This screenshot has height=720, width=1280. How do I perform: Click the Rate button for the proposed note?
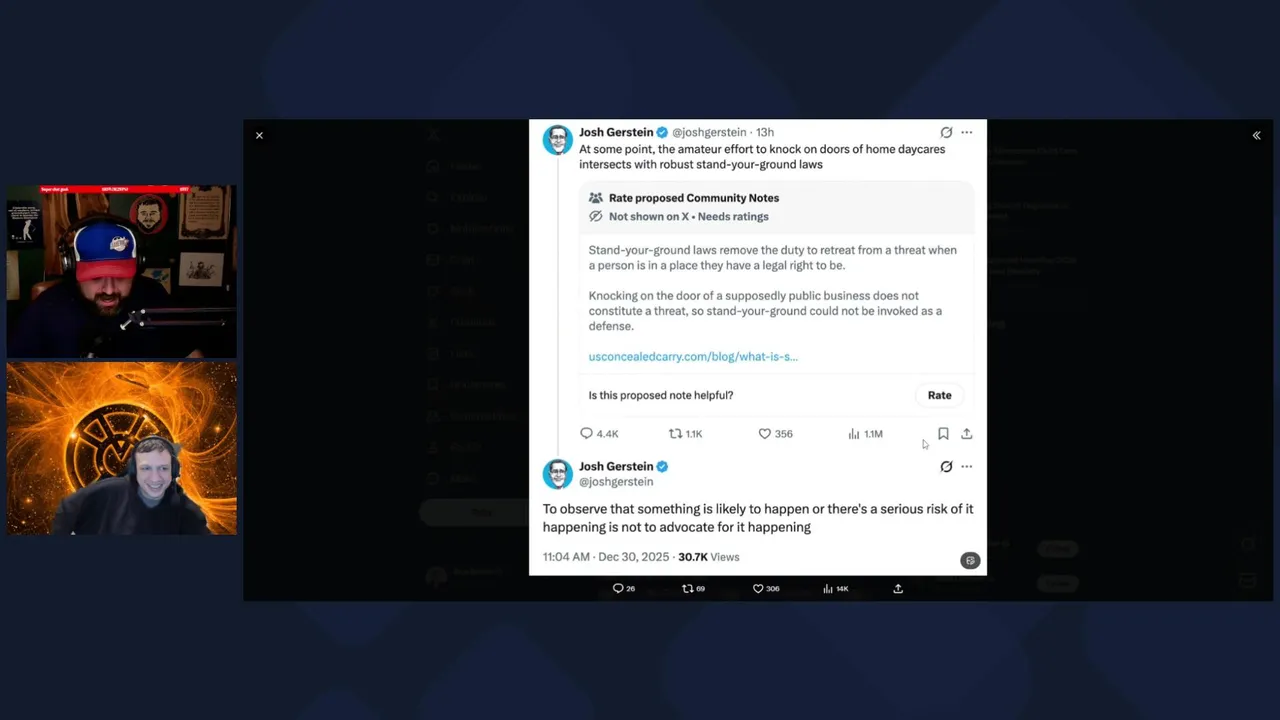pyautogui.click(x=939, y=395)
